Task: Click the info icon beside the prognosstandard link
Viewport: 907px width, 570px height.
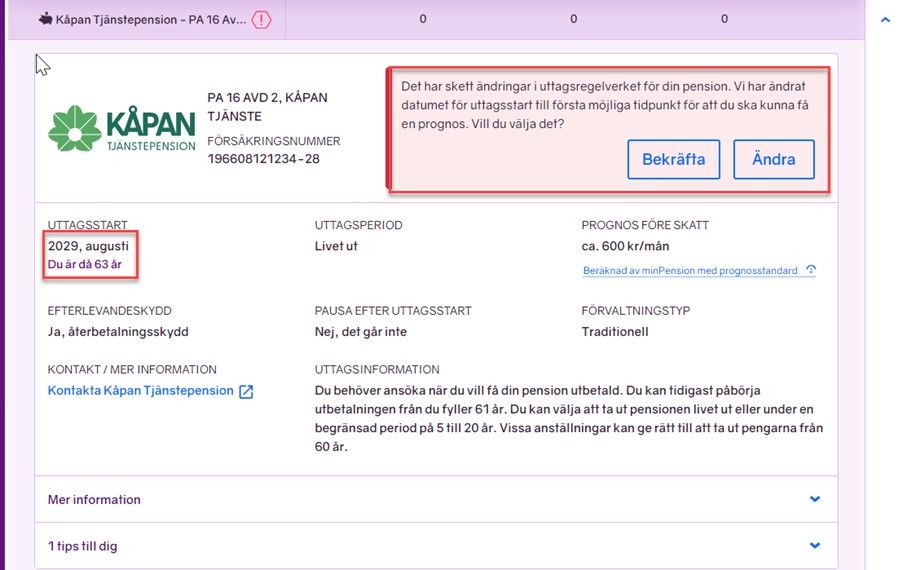Action: coord(811,271)
